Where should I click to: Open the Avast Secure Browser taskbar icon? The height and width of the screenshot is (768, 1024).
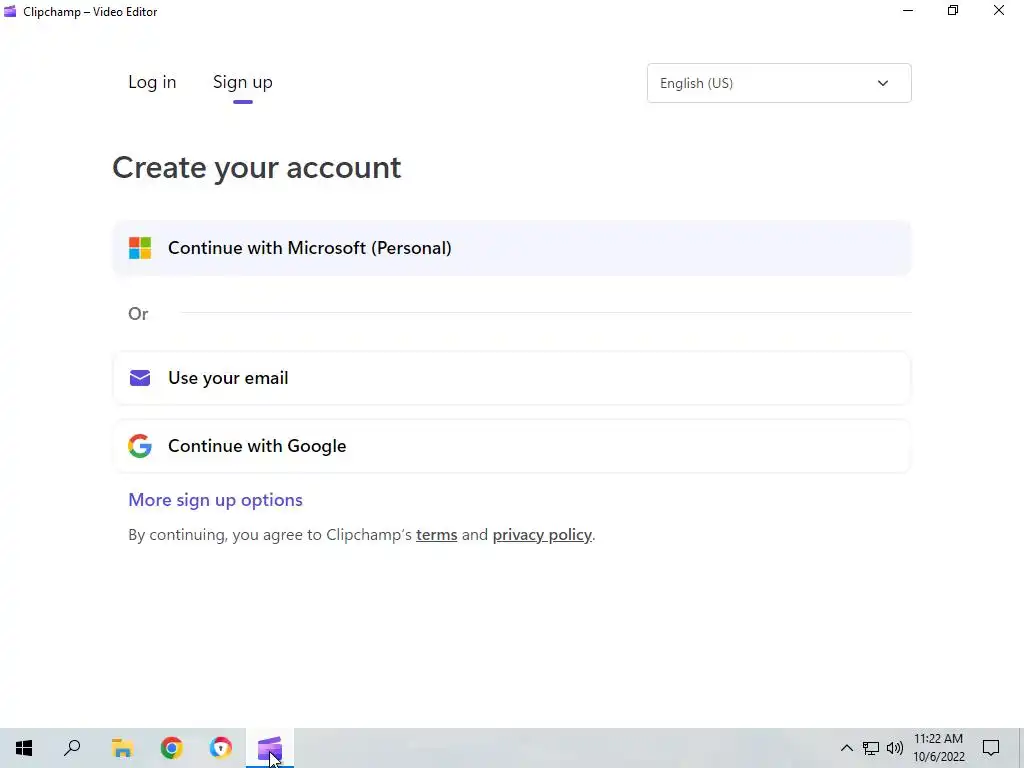click(221, 748)
